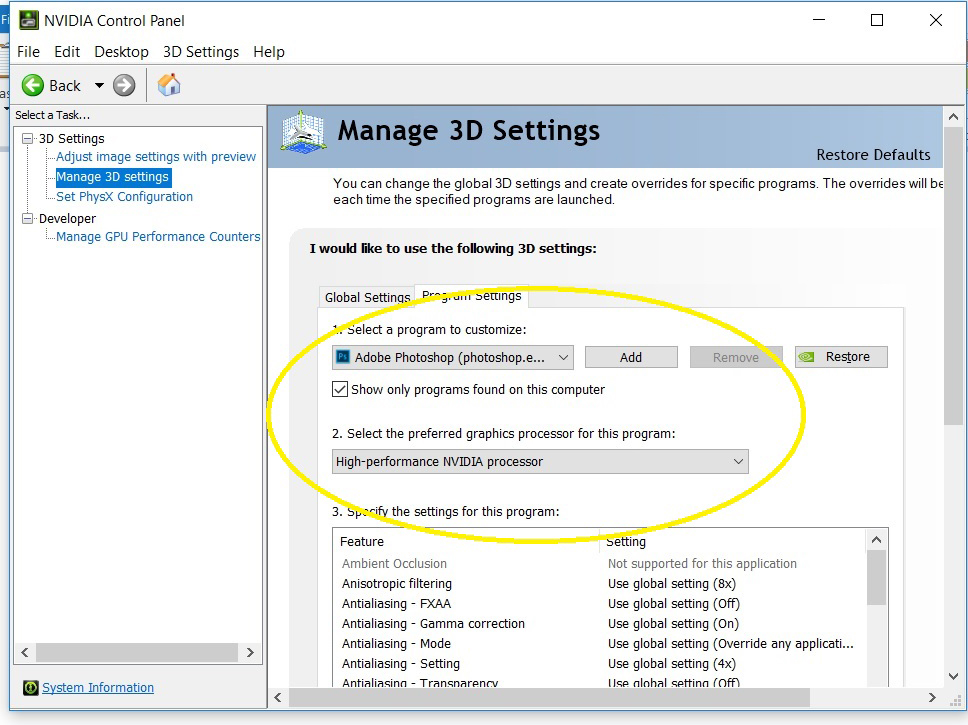Click the Photoshop icon in program dropdown

point(343,357)
